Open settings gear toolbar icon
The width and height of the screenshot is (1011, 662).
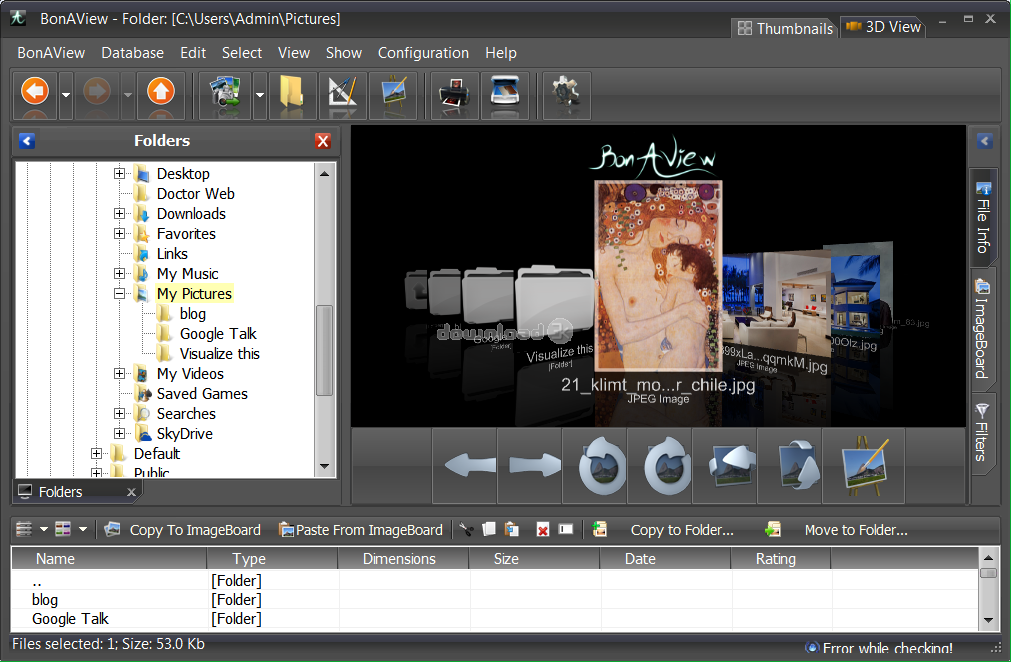pos(567,95)
